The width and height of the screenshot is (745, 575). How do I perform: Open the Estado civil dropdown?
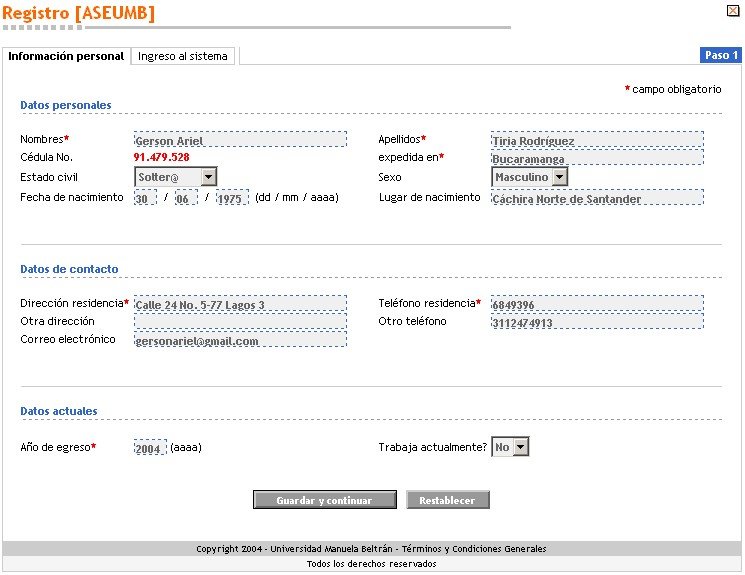tap(208, 177)
